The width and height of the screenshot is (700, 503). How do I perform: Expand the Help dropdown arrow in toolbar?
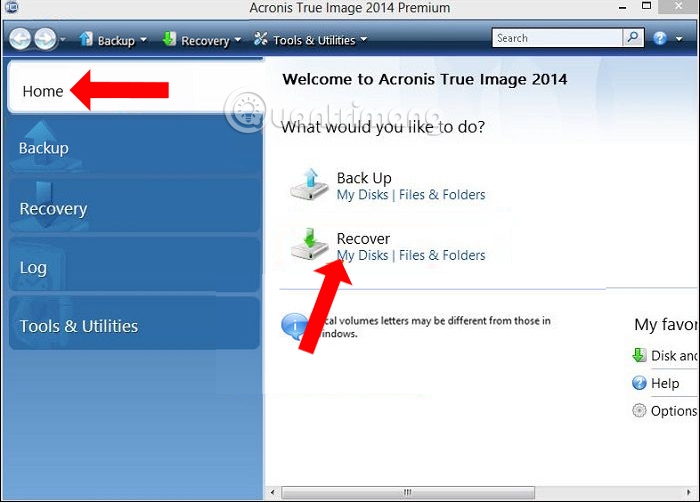[x=679, y=39]
